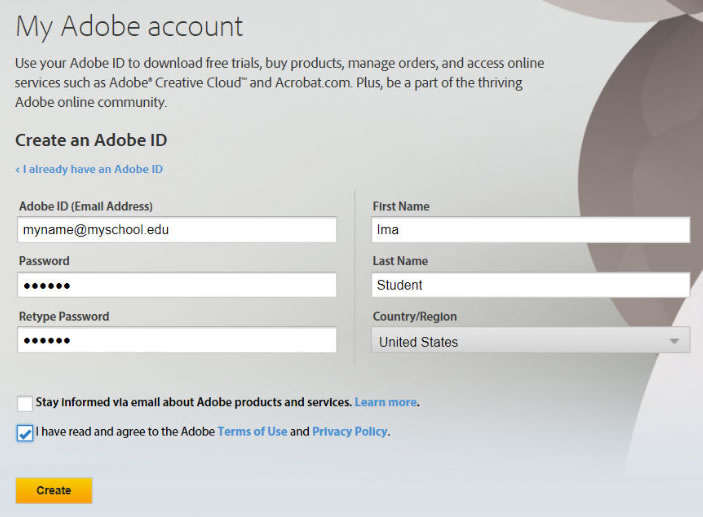Click the 'I already have an Adobe ID' link
The image size is (703, 517).
click(x=90, y=169)
